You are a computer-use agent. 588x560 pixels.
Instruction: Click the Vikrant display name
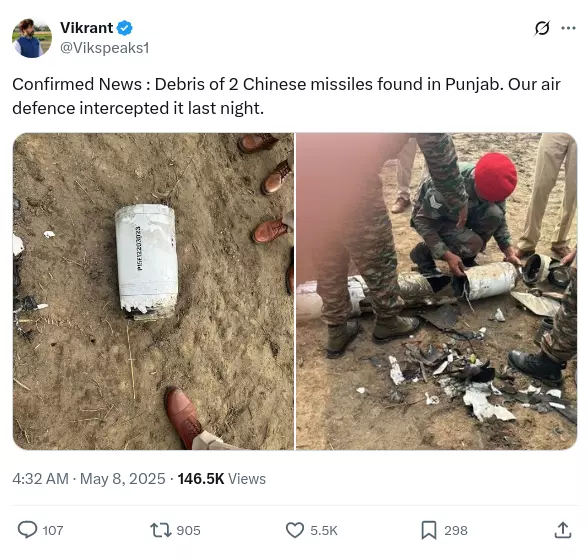86,28
